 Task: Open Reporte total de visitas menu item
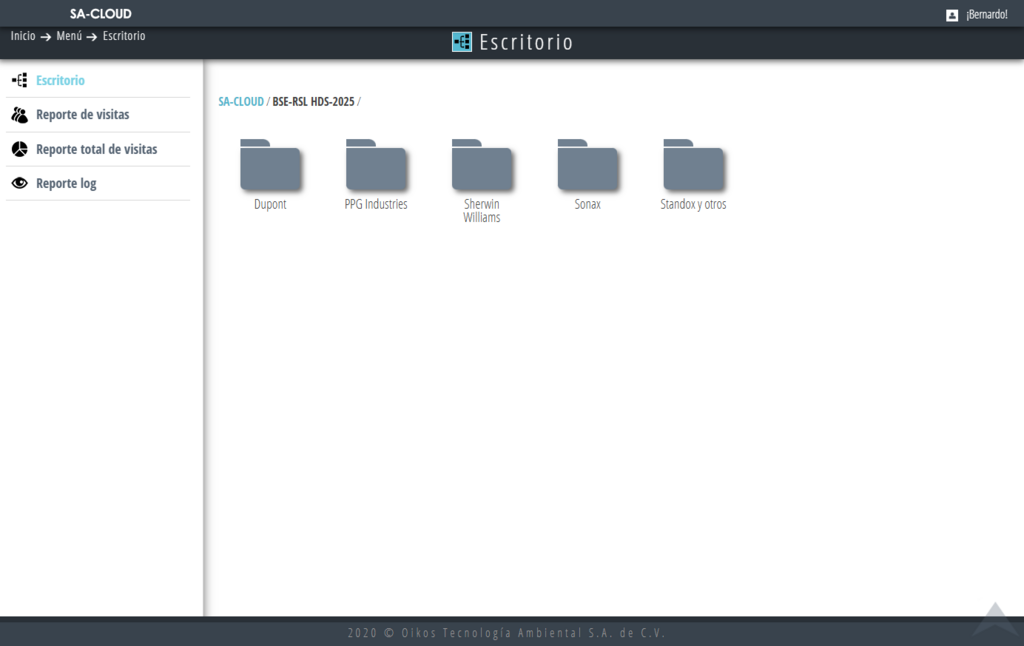click(96, 149)
